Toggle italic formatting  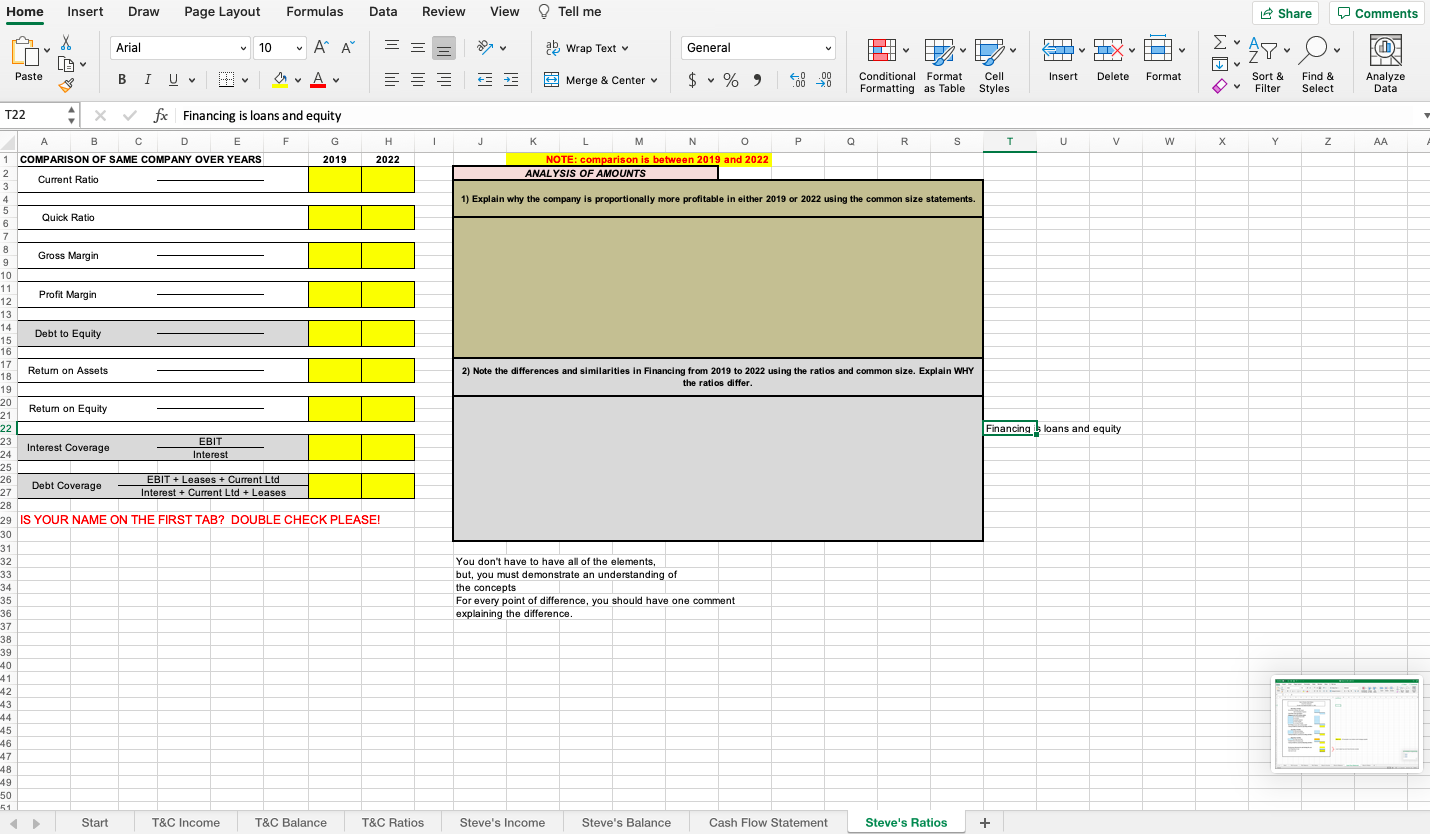click(x=146, y=79)
